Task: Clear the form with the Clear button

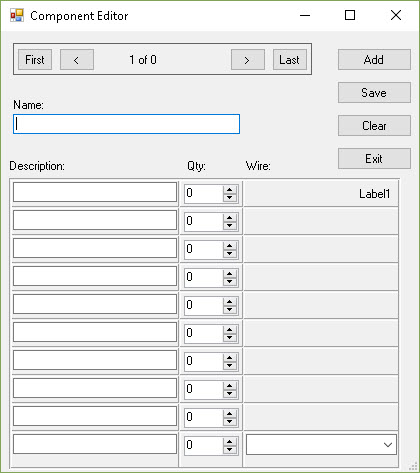Action: (x=374, y=126)
